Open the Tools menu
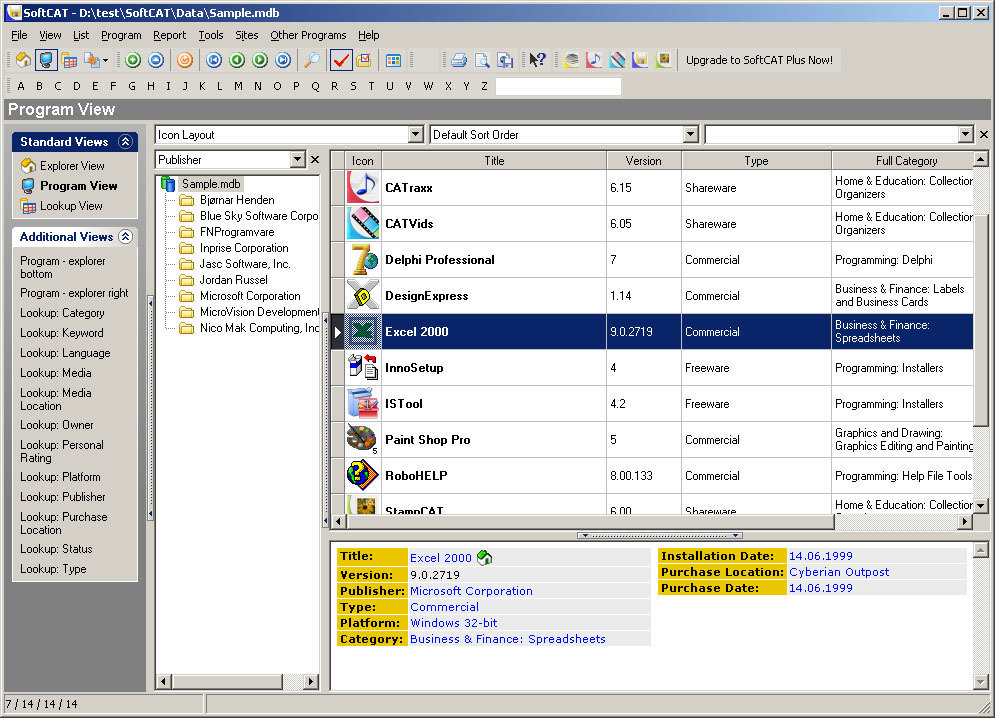This screenshot has height=718, width=995. coord(211,35)
